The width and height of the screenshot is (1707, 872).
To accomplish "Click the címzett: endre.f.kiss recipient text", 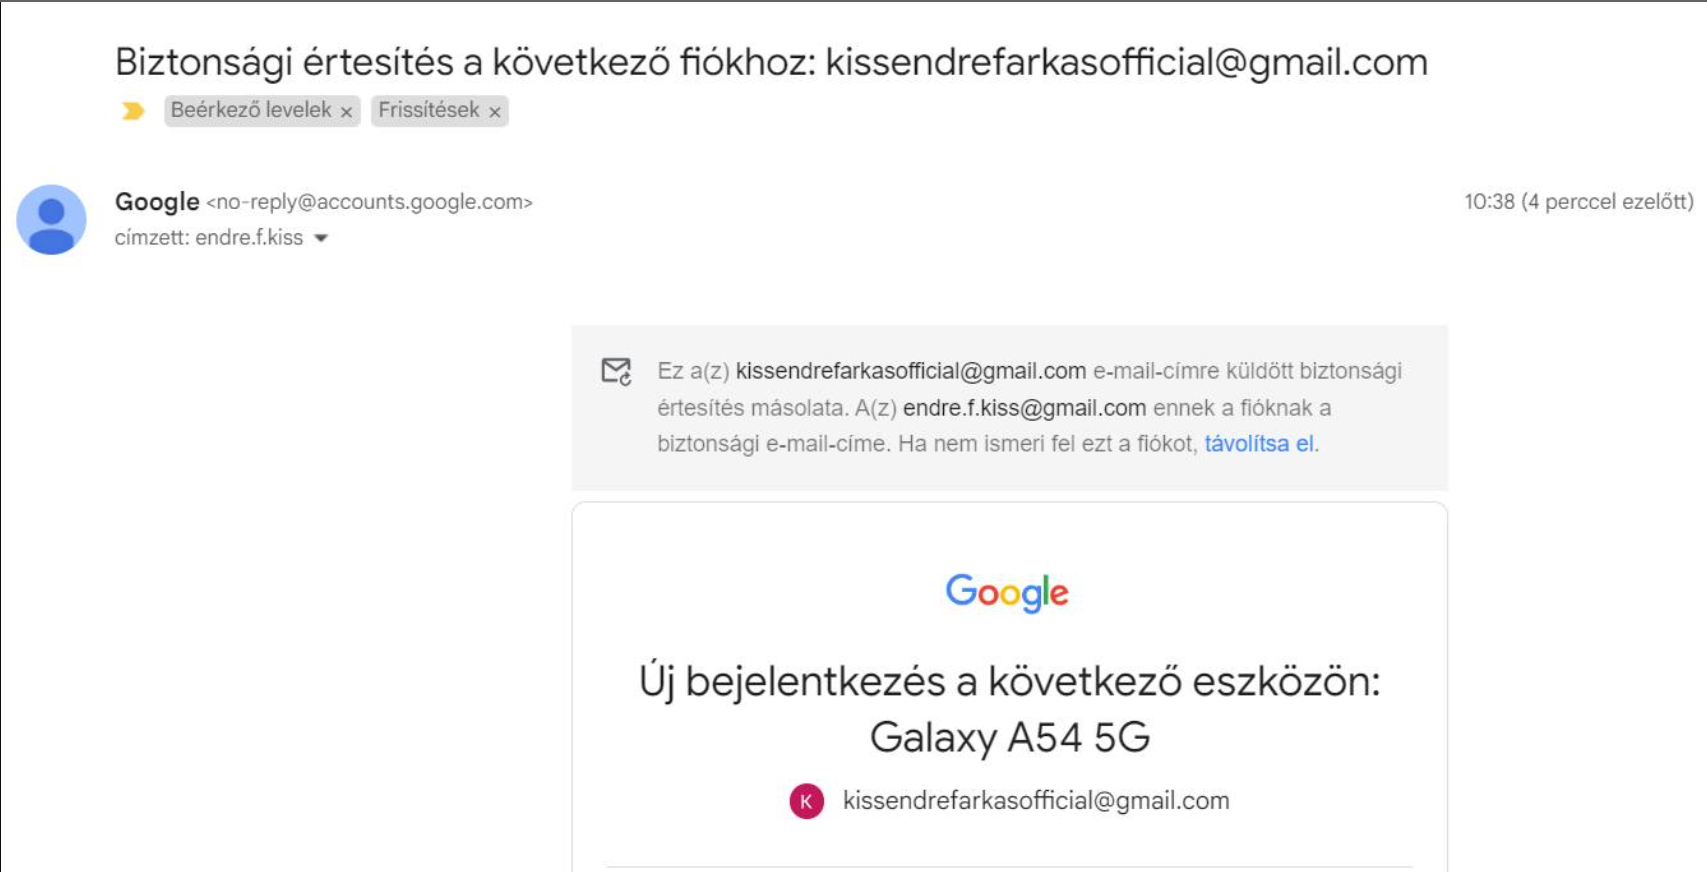I will (209, 238).
